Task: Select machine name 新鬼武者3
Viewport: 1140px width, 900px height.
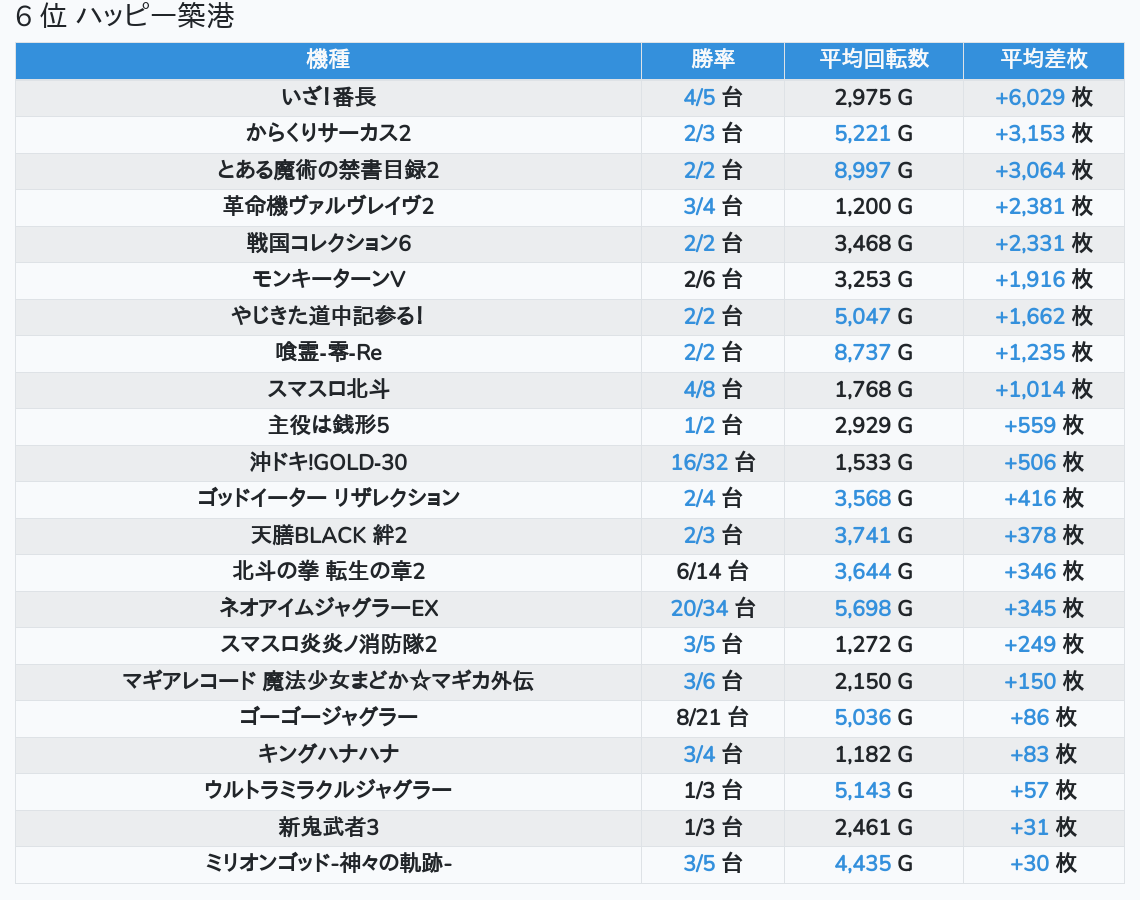Action: pyautogui.click(x=328, y=827)
